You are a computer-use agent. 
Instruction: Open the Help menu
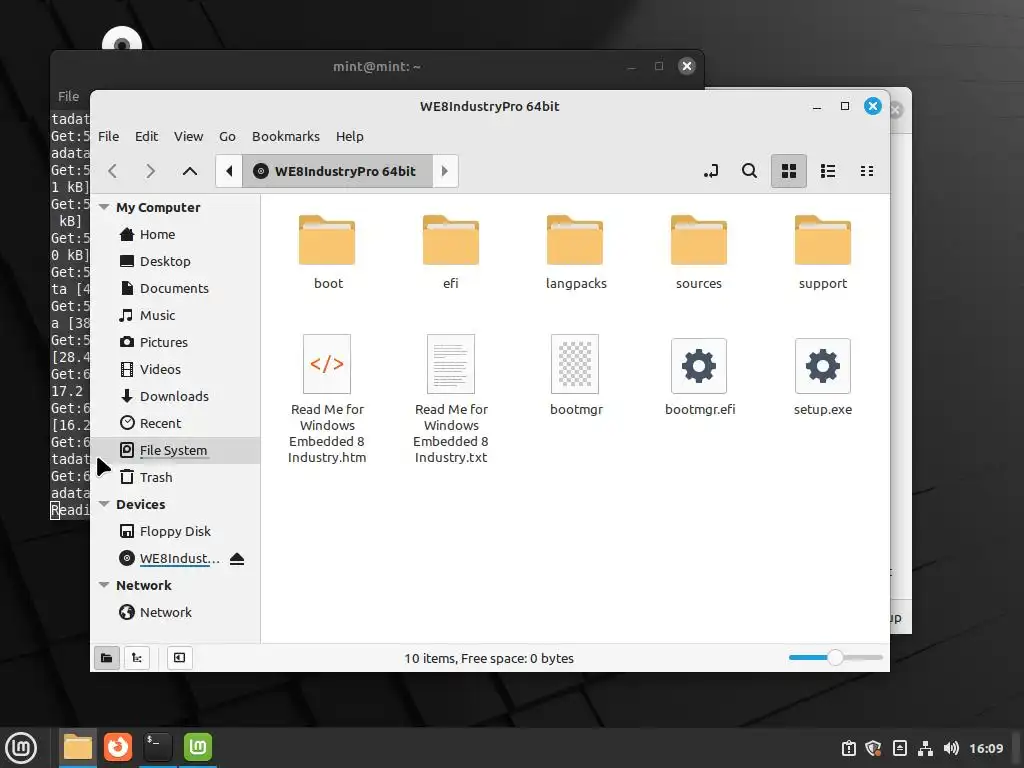349,136
